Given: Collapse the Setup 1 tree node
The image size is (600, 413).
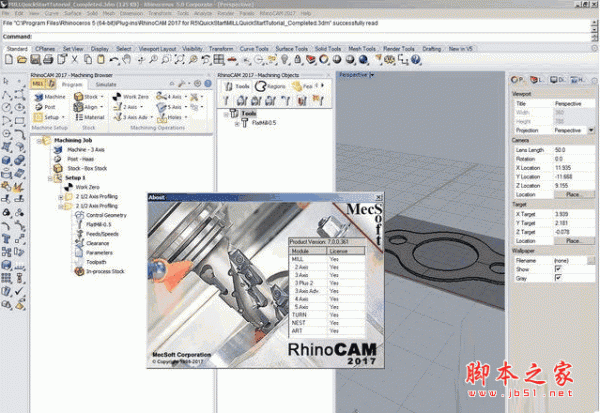Looking at the screenshot, I should point(50,178).
